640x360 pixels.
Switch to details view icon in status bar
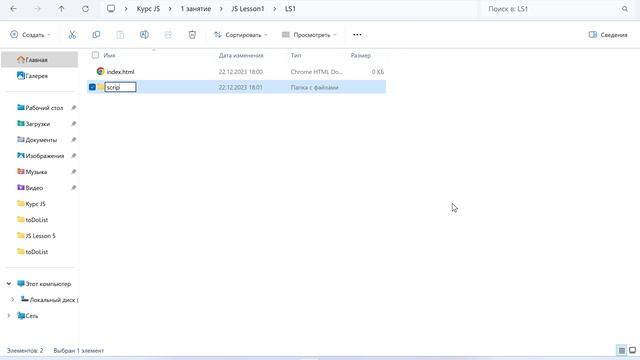[x=621, y=350]
